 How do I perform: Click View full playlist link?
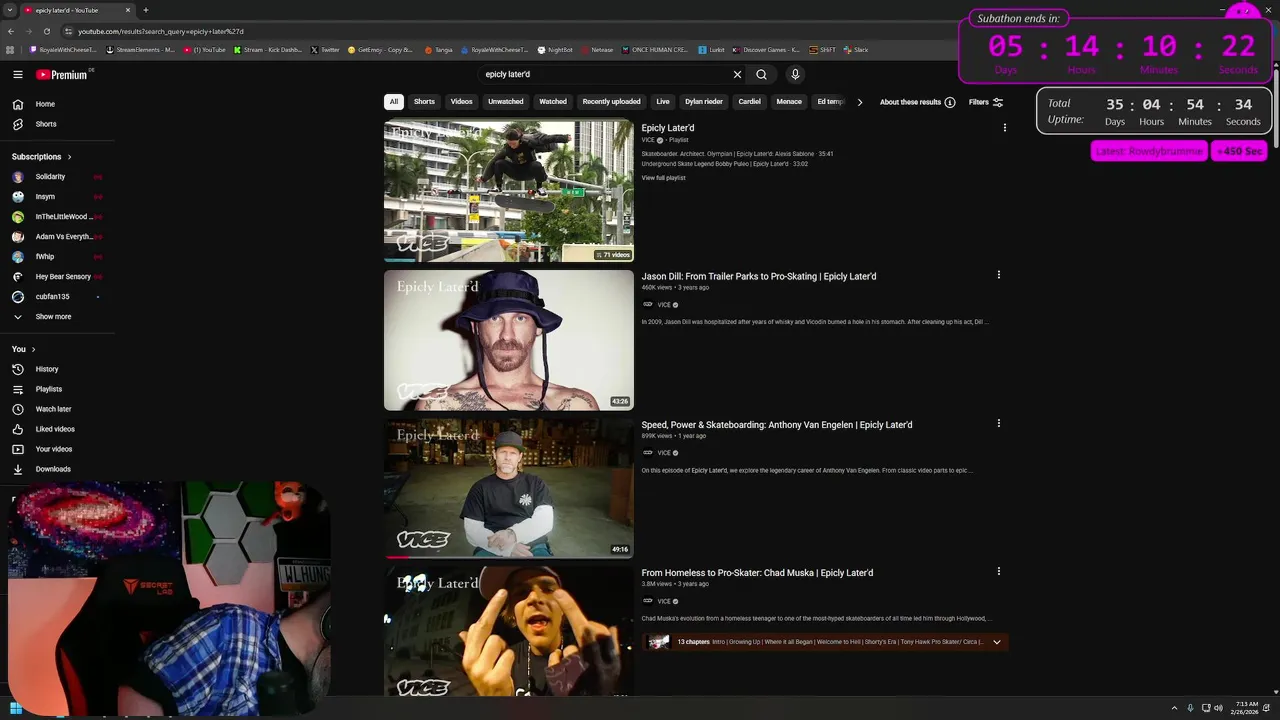coord(663,178)
